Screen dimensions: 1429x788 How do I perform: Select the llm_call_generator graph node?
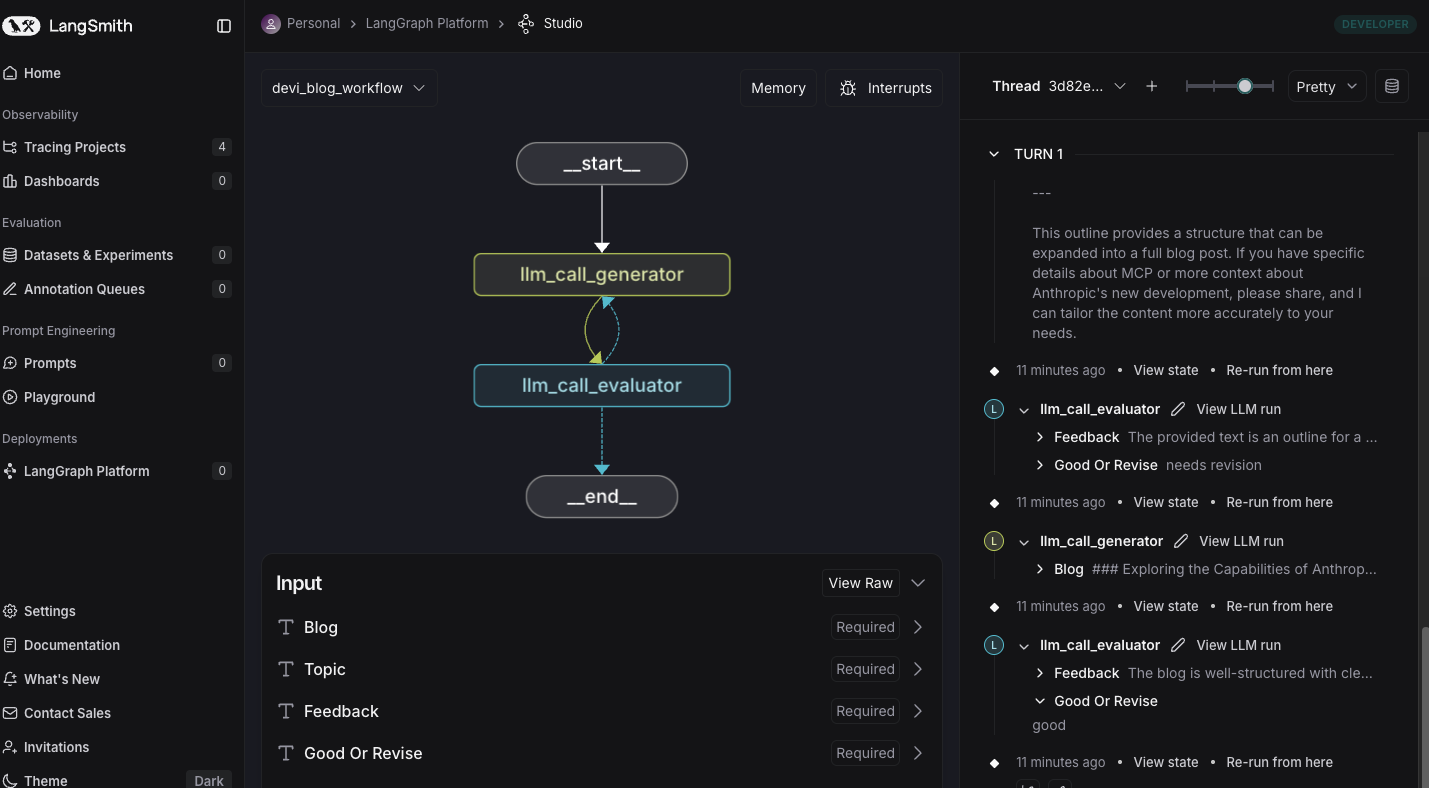click(x=602, y=275)
